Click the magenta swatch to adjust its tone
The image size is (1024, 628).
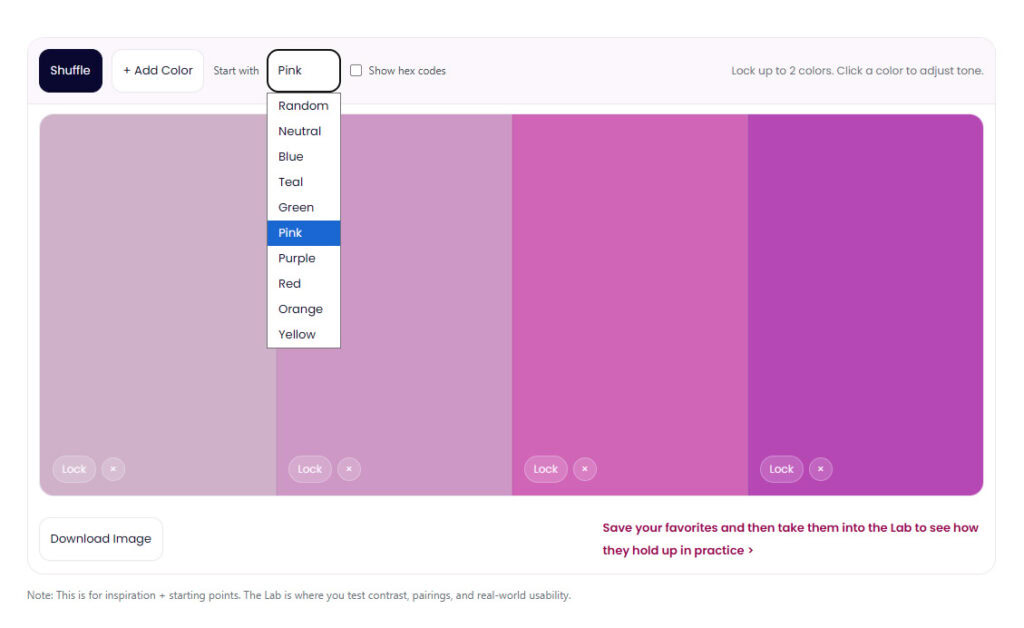pos(630,300)
